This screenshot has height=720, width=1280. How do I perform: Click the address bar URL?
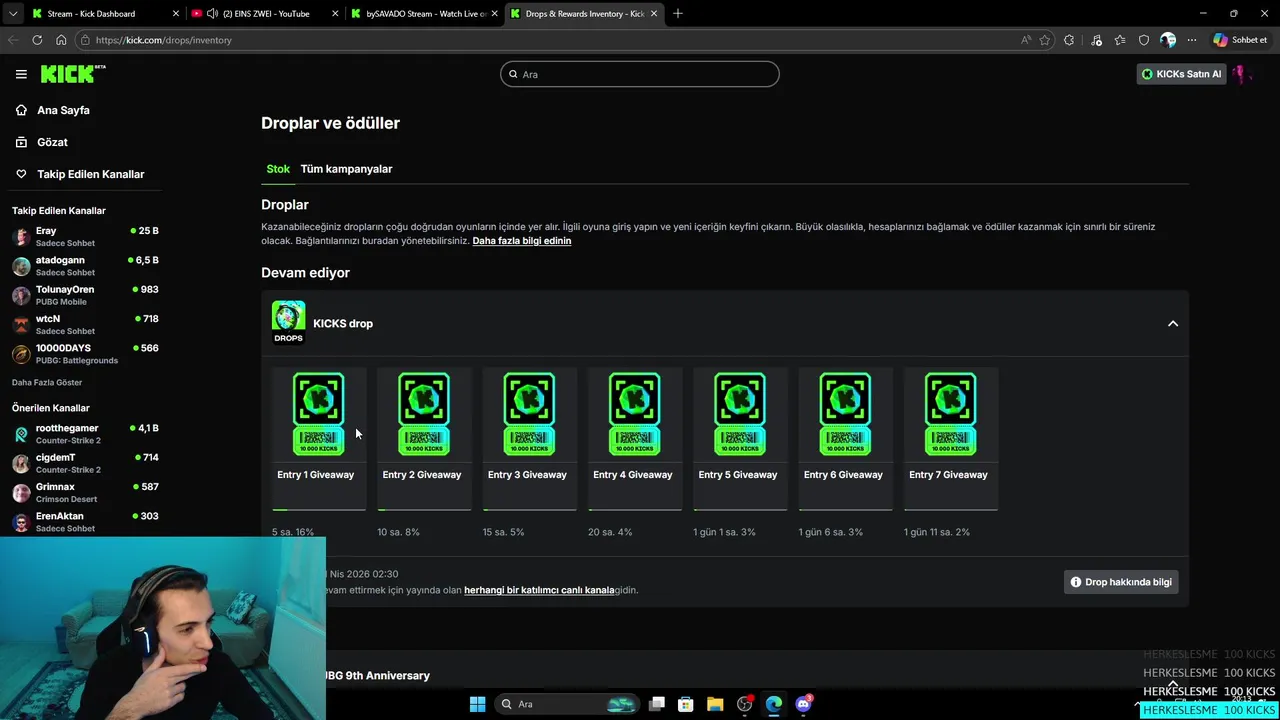164,40
